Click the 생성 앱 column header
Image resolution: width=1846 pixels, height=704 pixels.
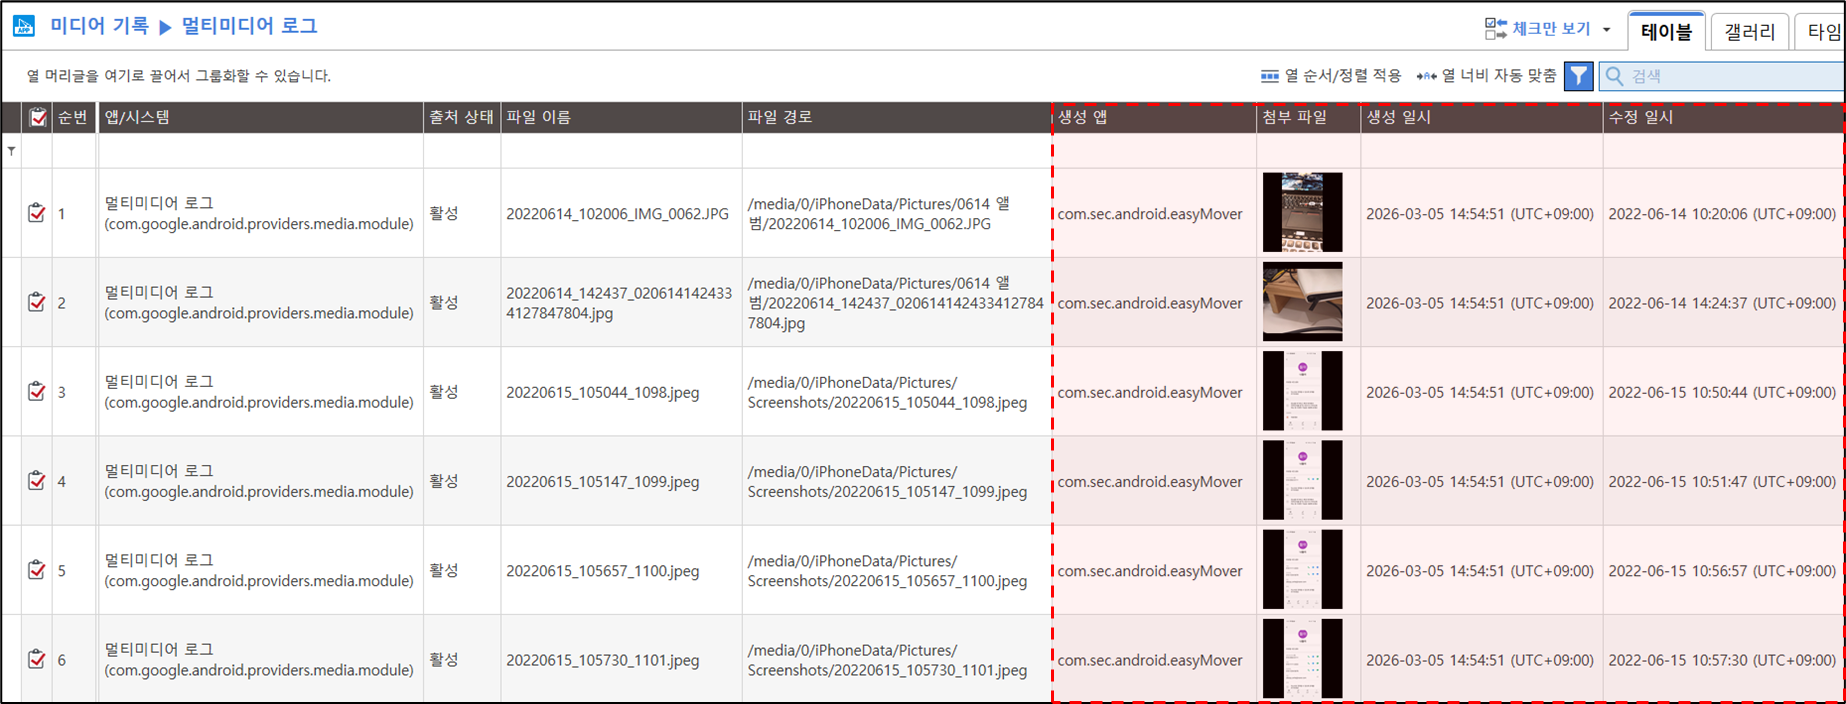(1154, 117)
